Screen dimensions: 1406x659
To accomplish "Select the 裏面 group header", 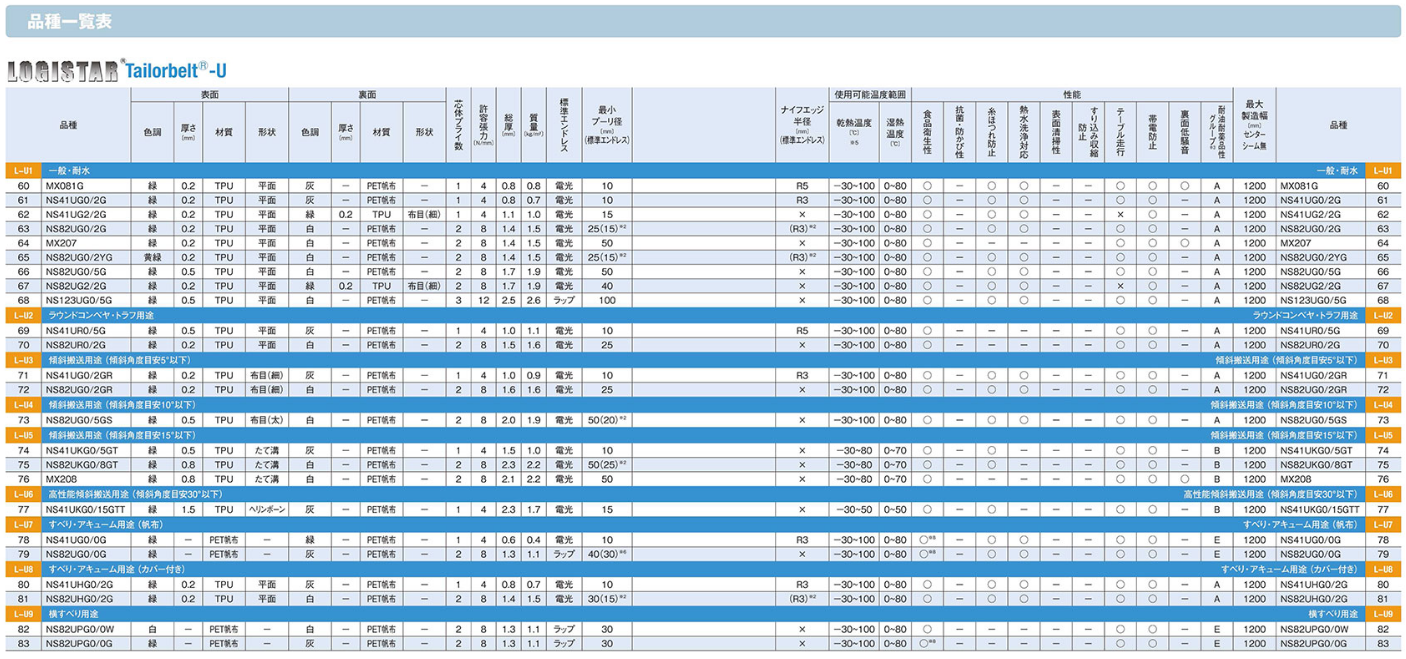I will (367, 94).
